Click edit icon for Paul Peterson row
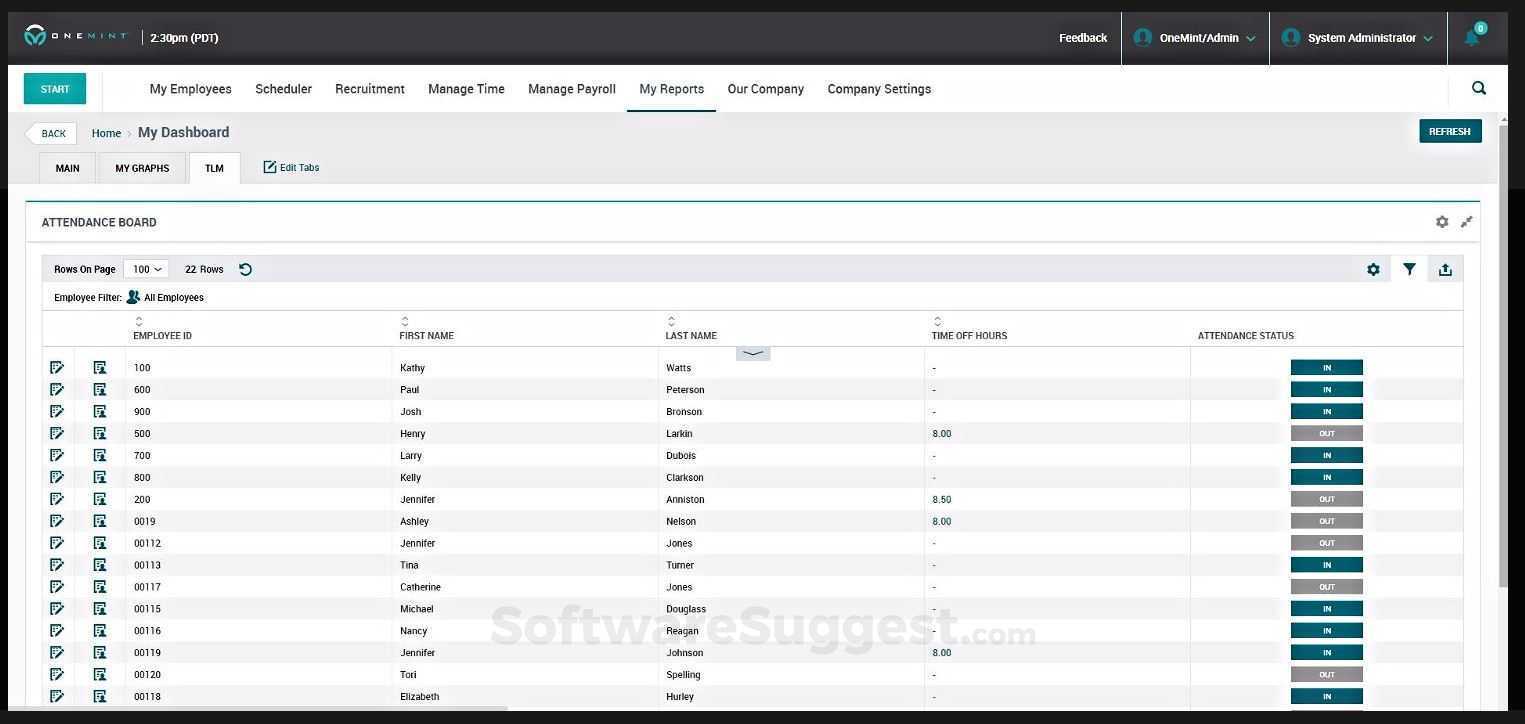Screen dimensions: 1525x724 tap(57, 390)
